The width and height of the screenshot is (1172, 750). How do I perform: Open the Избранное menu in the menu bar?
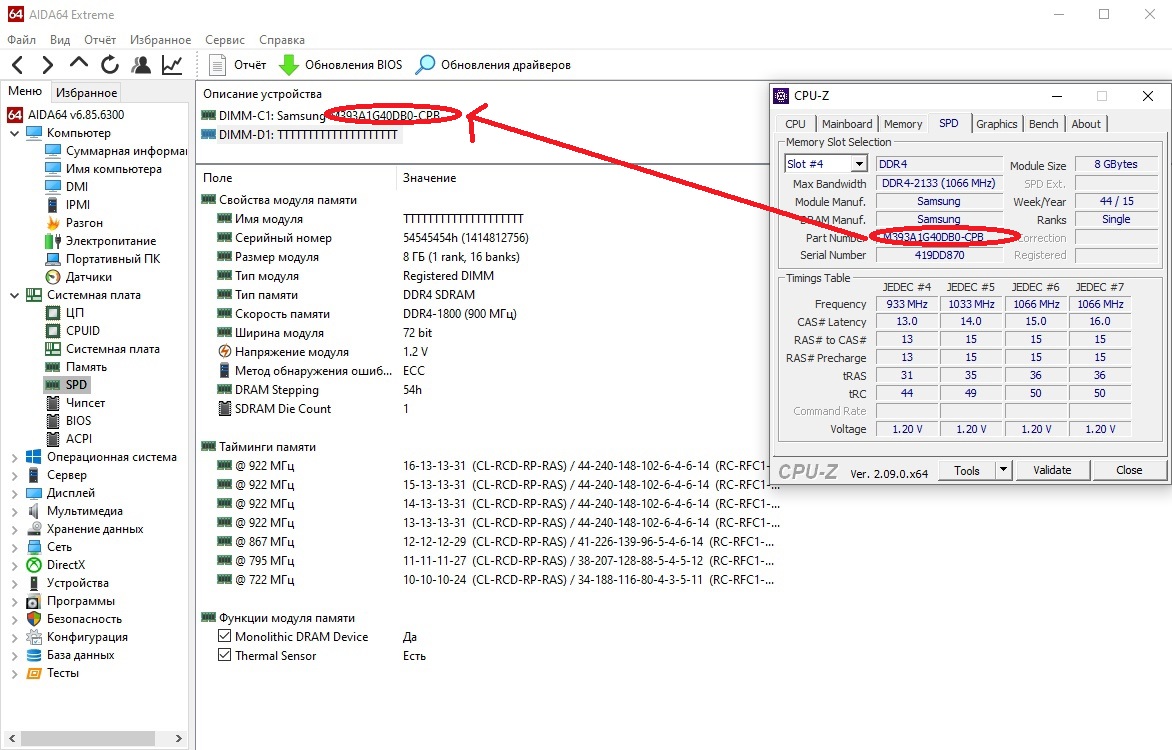[160, 40]
